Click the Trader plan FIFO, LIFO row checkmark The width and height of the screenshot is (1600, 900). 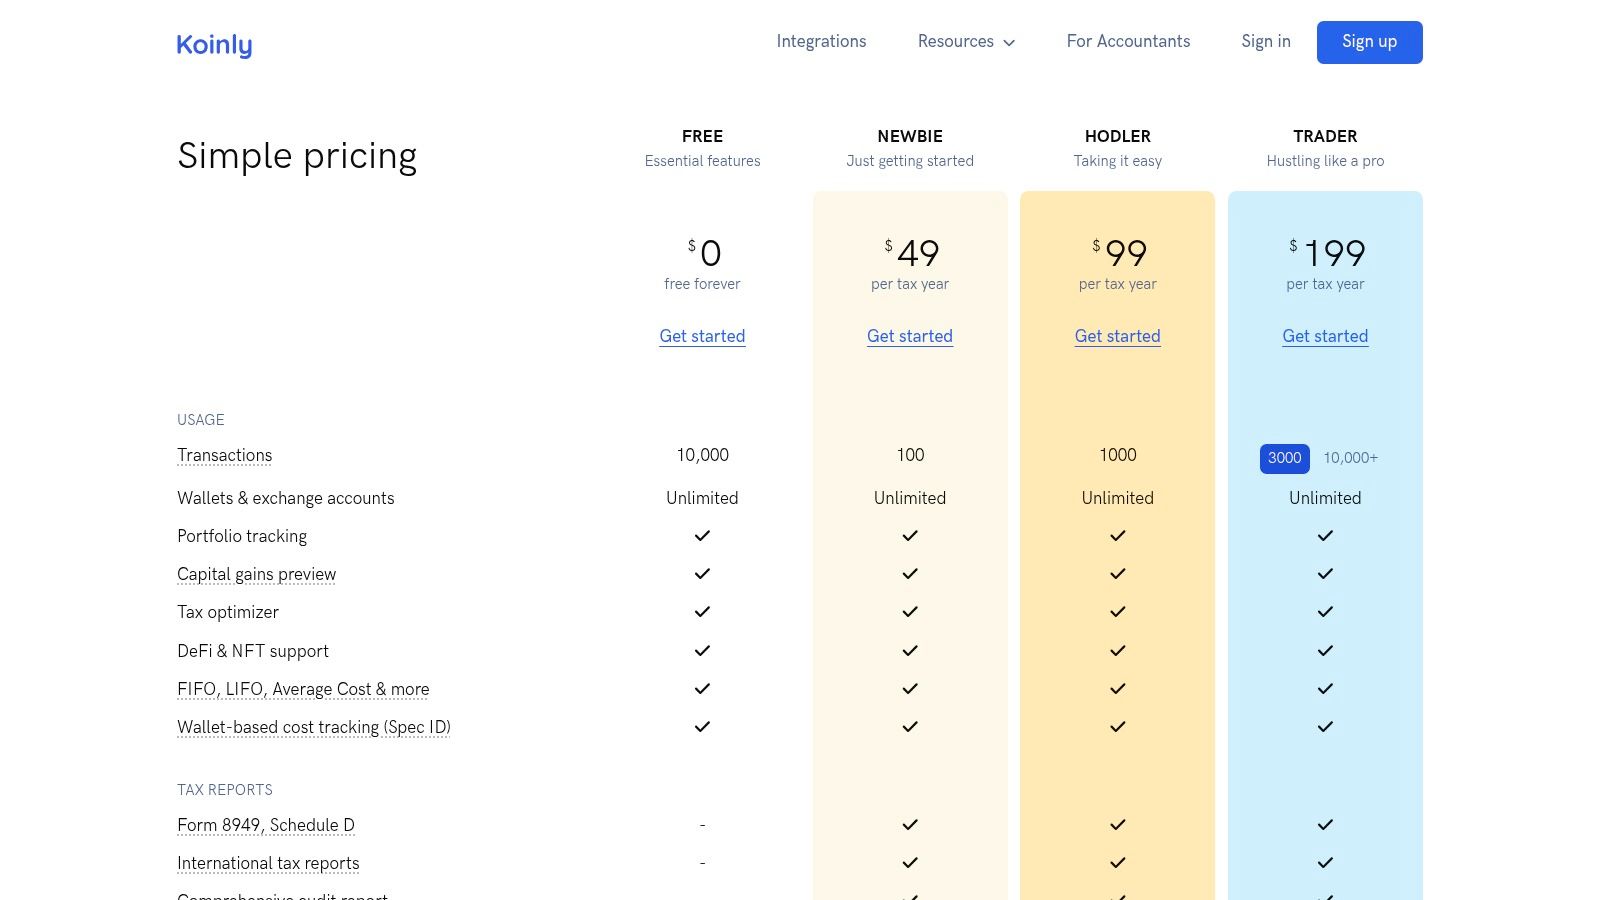point(1325,689)
